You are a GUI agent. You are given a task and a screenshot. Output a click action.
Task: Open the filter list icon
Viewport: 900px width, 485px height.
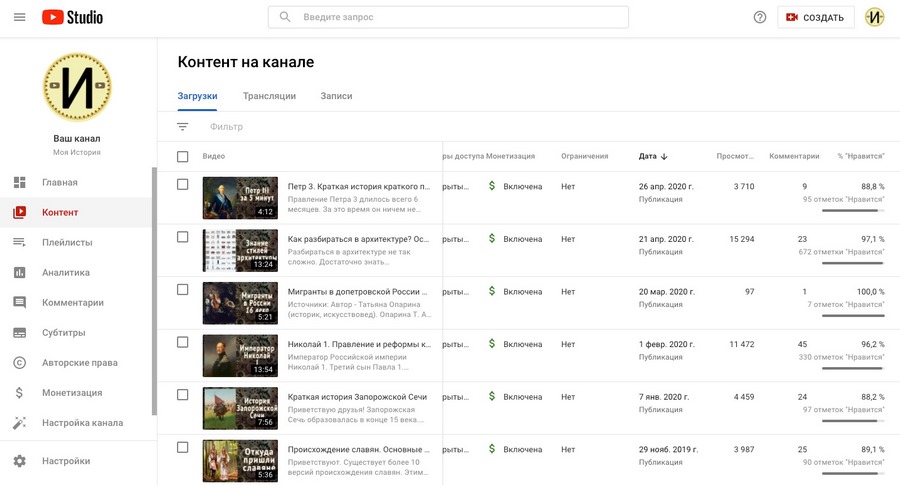point(182,127)
